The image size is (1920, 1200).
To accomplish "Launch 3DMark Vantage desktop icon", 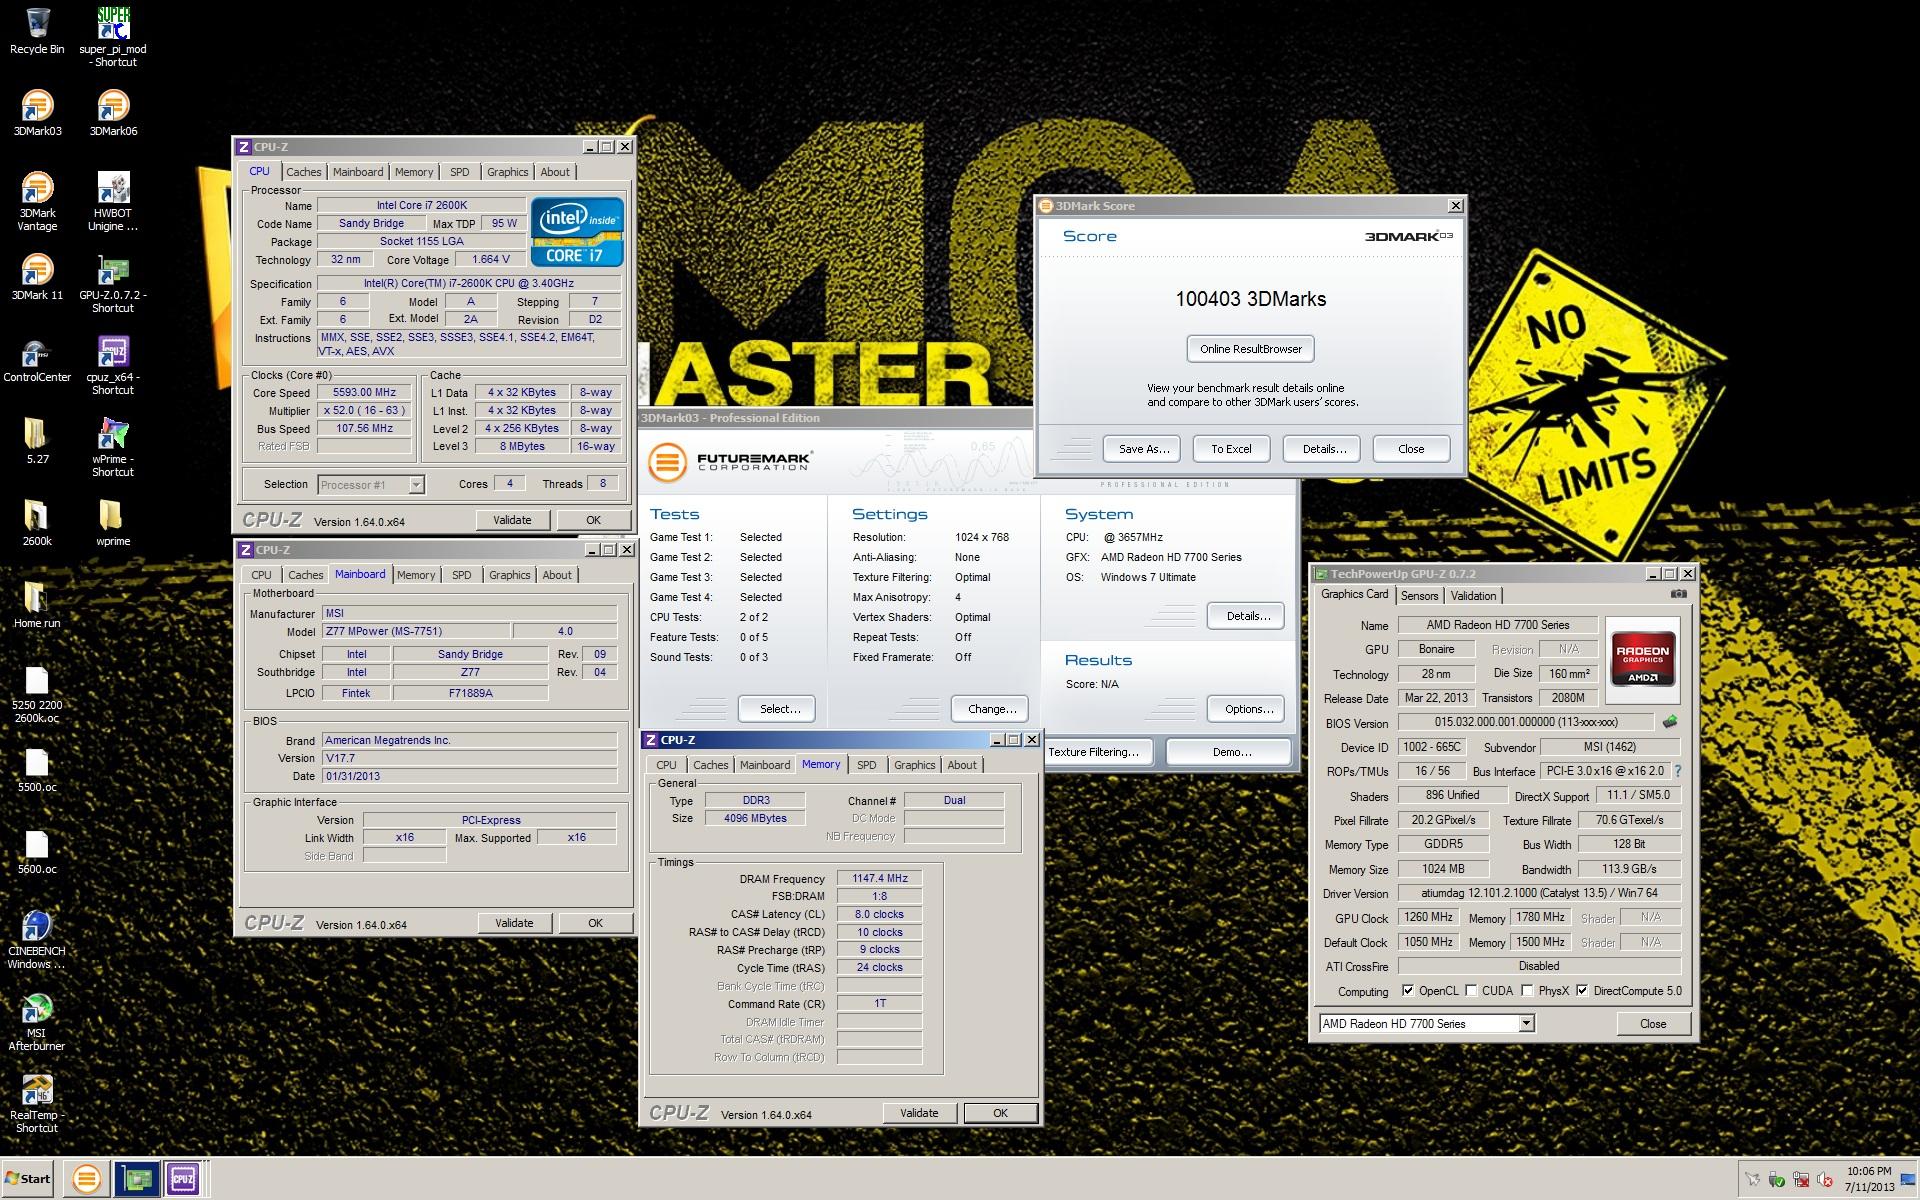I will tap(37, 201).
